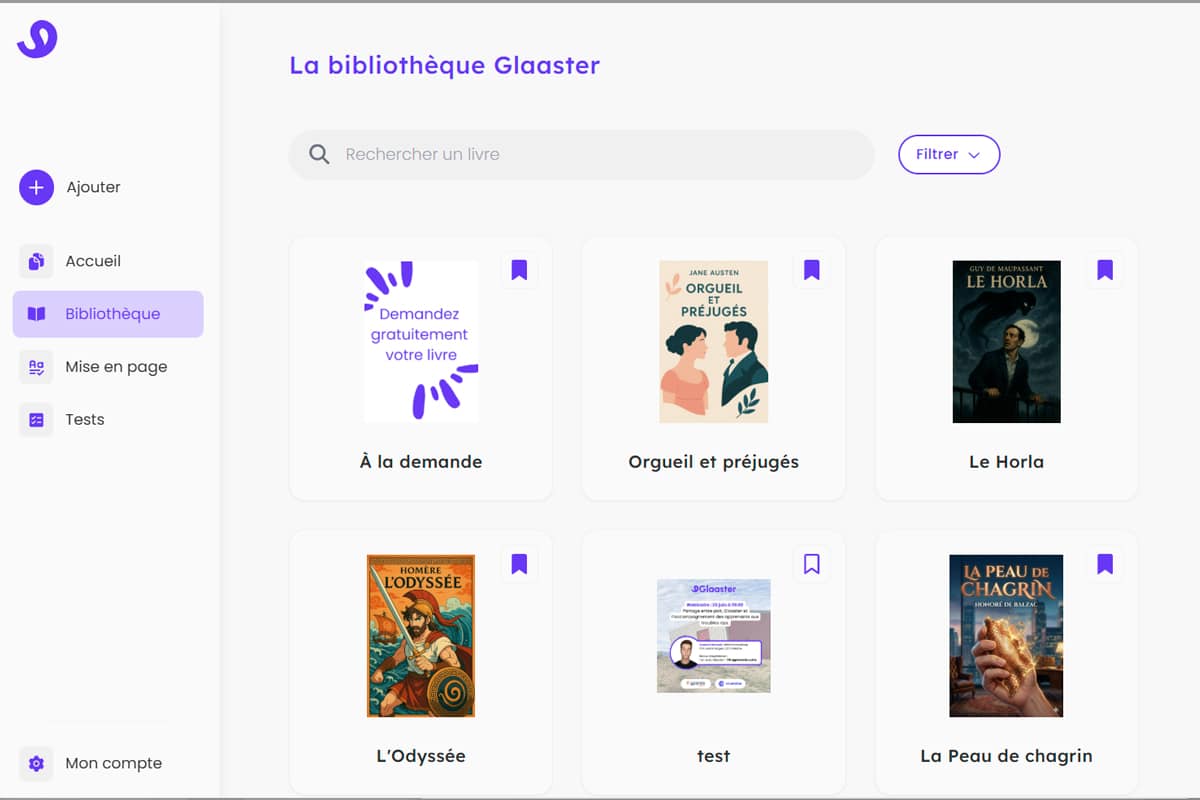Toggle bookmark on Orgueil et préjugés card
This screenshot has width=1200, height=800.
812,270
